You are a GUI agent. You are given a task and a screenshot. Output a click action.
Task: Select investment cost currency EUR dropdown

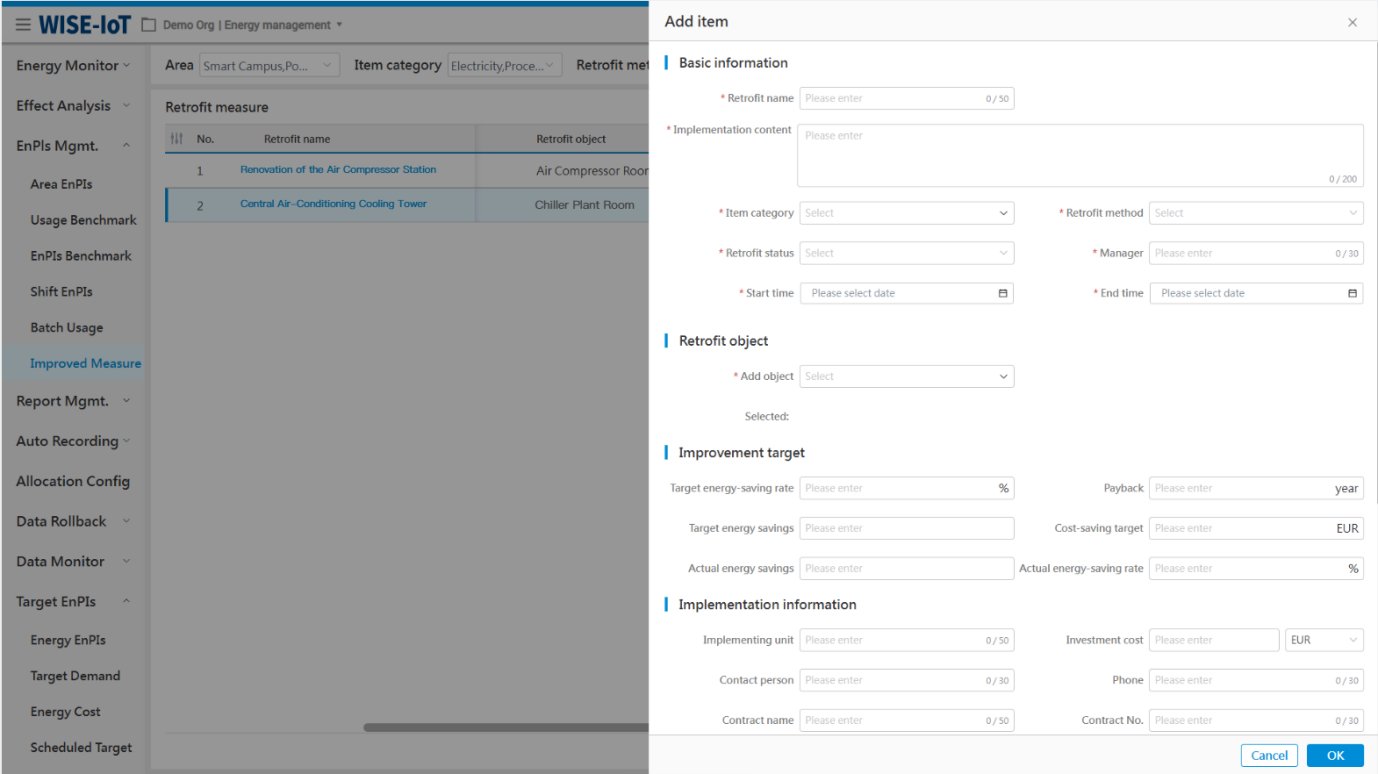pos(1323,640)
